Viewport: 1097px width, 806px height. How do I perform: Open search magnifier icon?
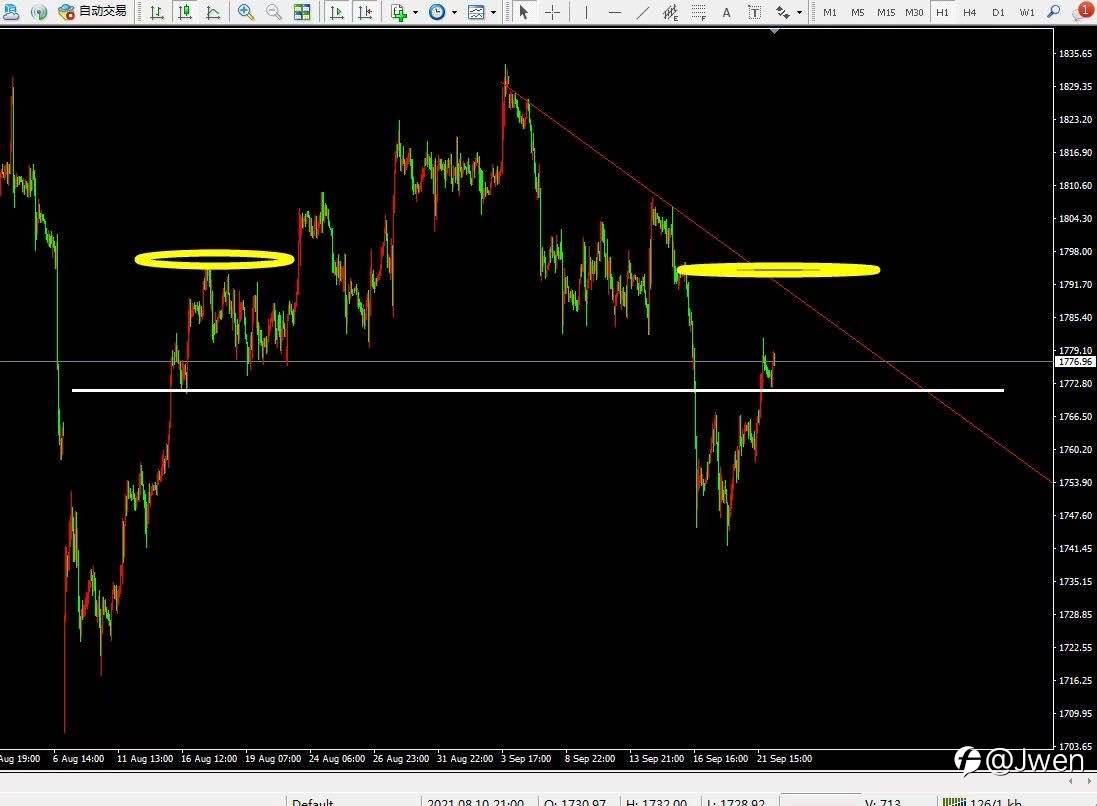coord(1054,11)
